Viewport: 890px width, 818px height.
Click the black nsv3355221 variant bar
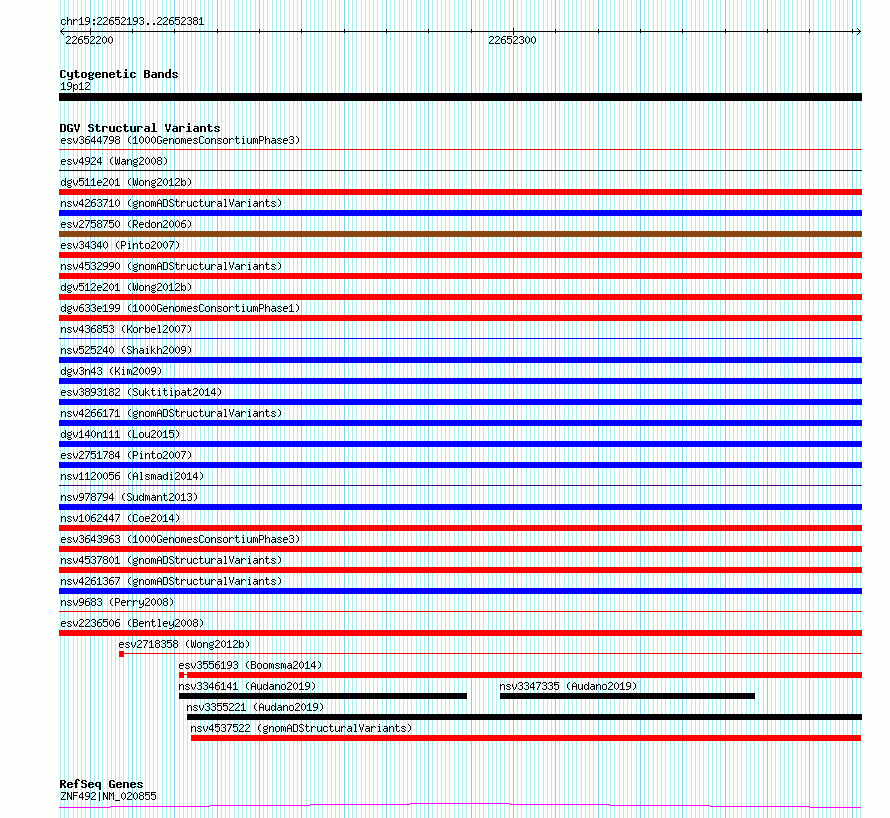click(x=524, y=717)
